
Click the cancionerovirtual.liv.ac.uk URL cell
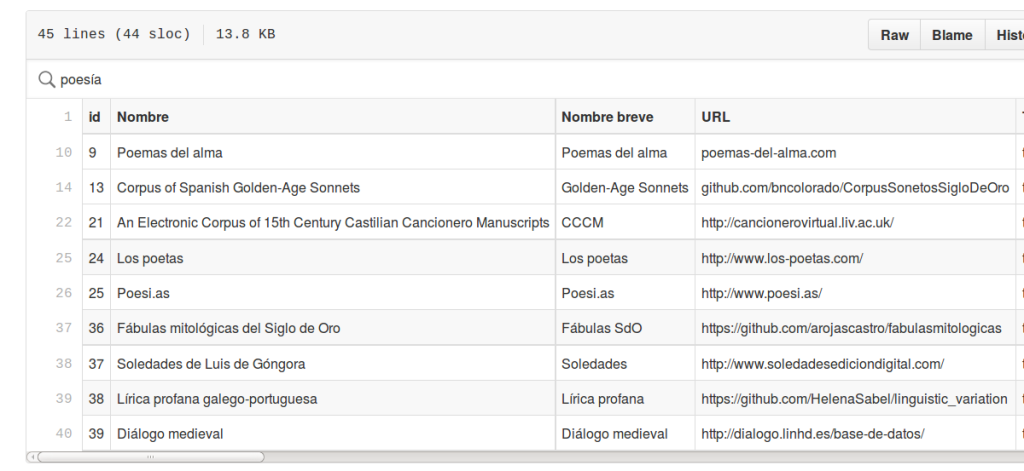click(x=855, y=222)
